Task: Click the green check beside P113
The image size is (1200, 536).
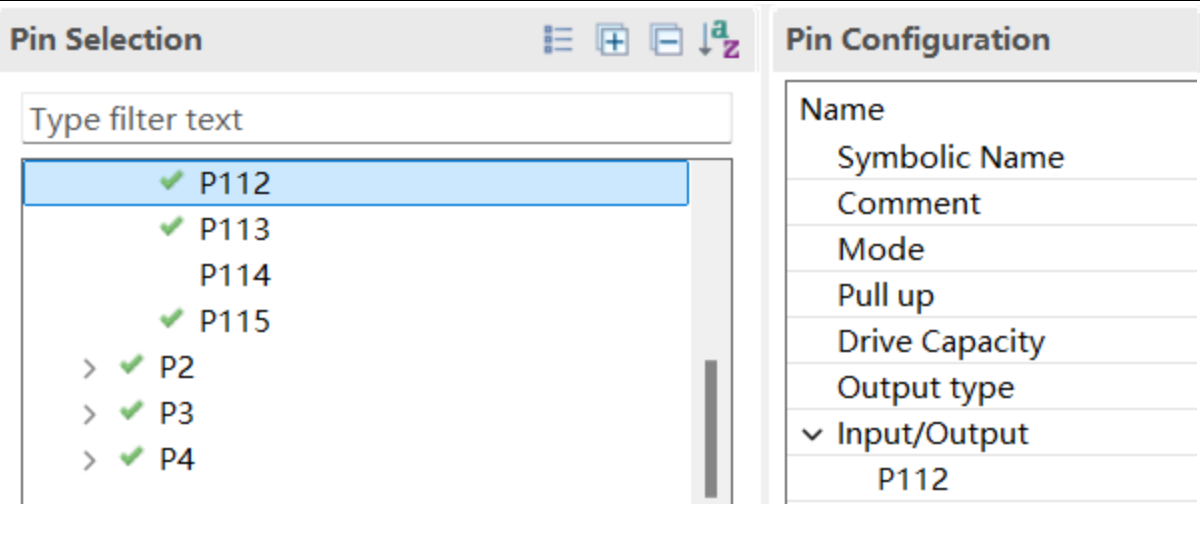Action: pos(172,227)
